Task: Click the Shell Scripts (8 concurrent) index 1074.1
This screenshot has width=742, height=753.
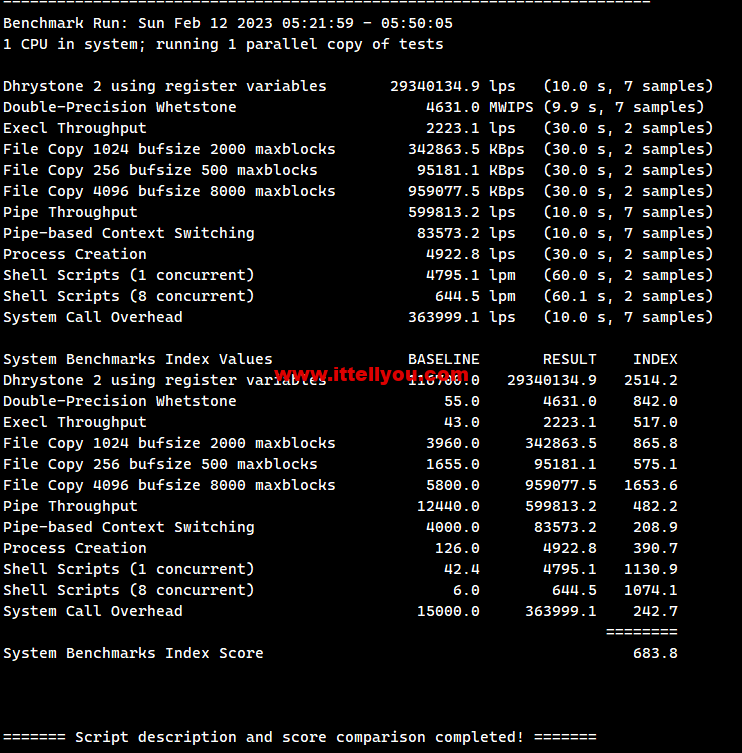Action: pyautogui.click(x=650, y=590)
